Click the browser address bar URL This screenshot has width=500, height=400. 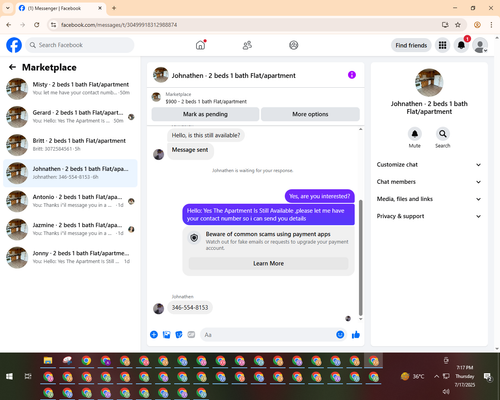119,25
